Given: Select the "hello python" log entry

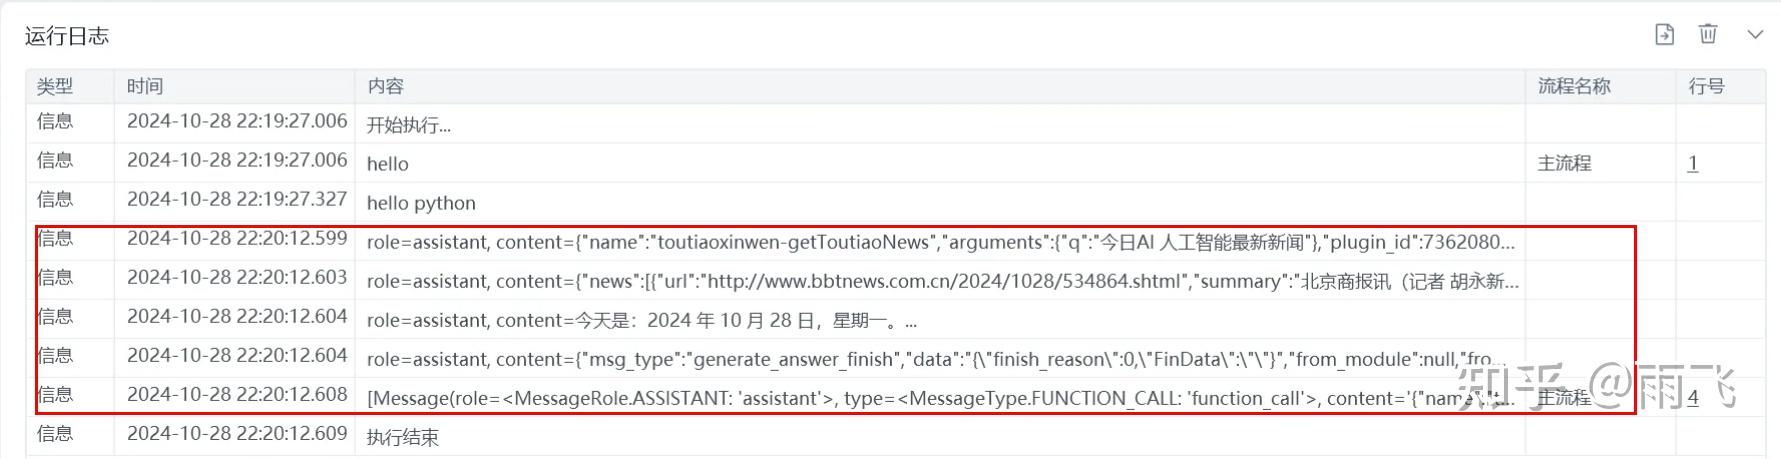Looking at the screenshot, I should point(421,203).
